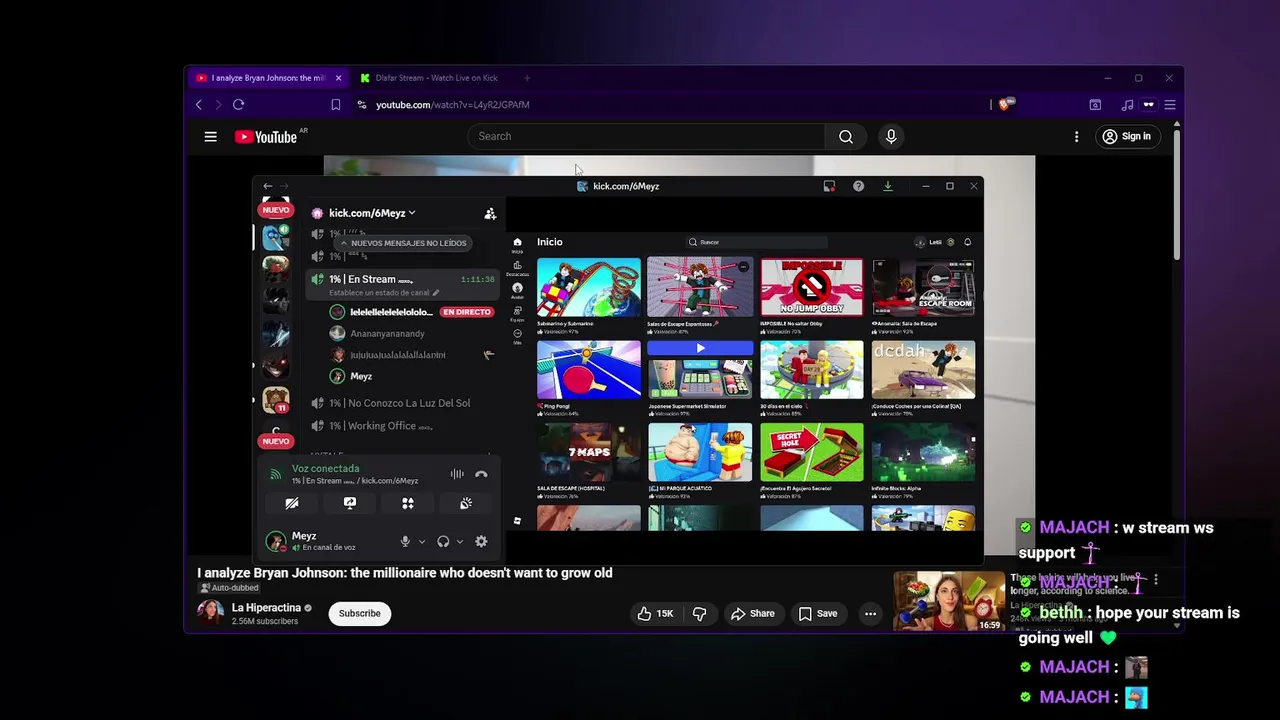
Task: Open the Ping Pong! game thumbnail
Action: click(x=589, y=370)
